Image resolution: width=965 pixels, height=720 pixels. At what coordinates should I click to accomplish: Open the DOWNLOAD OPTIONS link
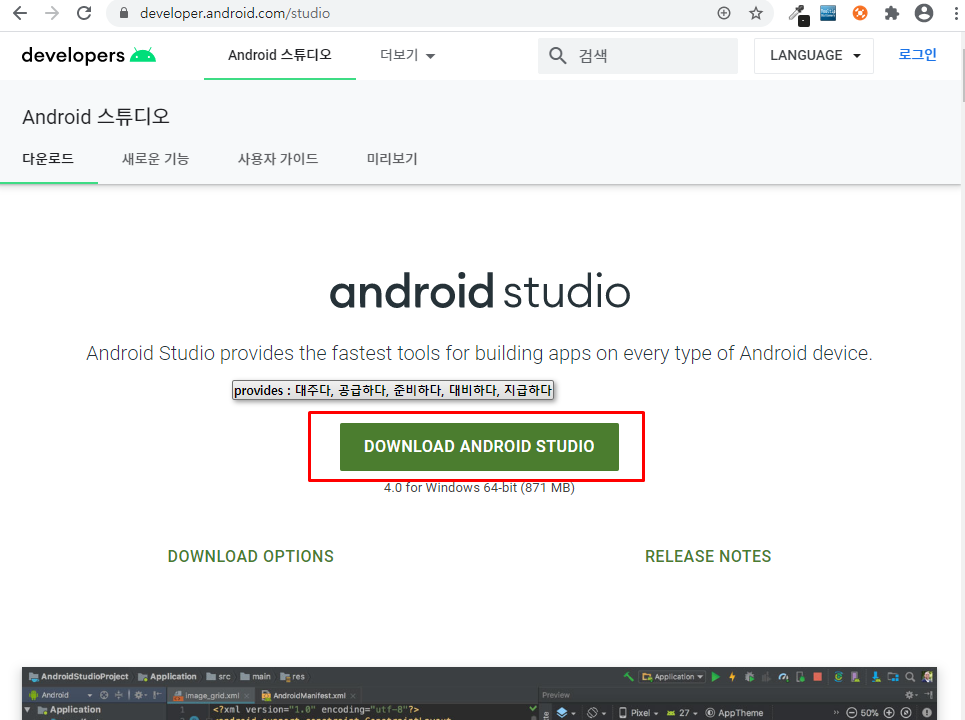(x=250, y=556)
